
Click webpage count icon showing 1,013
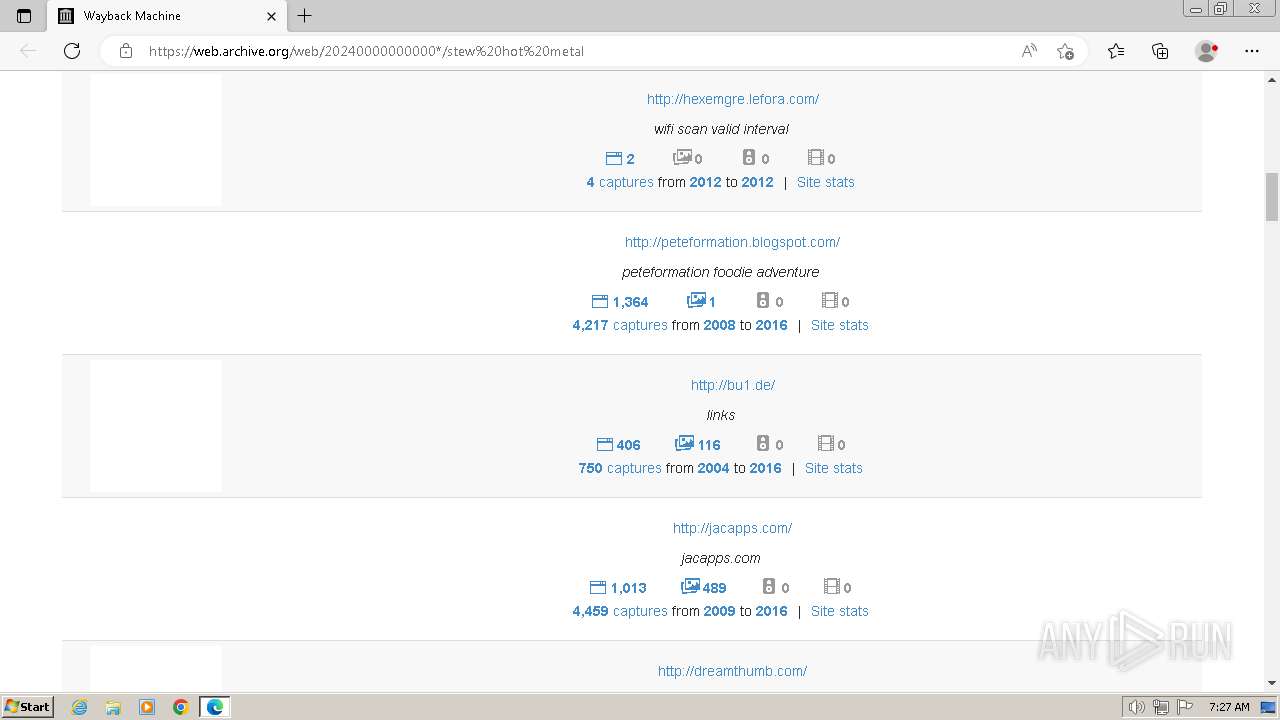point(598,587)
